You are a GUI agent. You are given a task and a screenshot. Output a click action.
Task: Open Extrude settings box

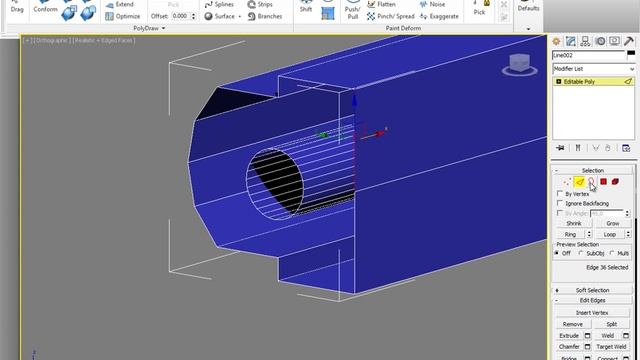click(587, 336)
